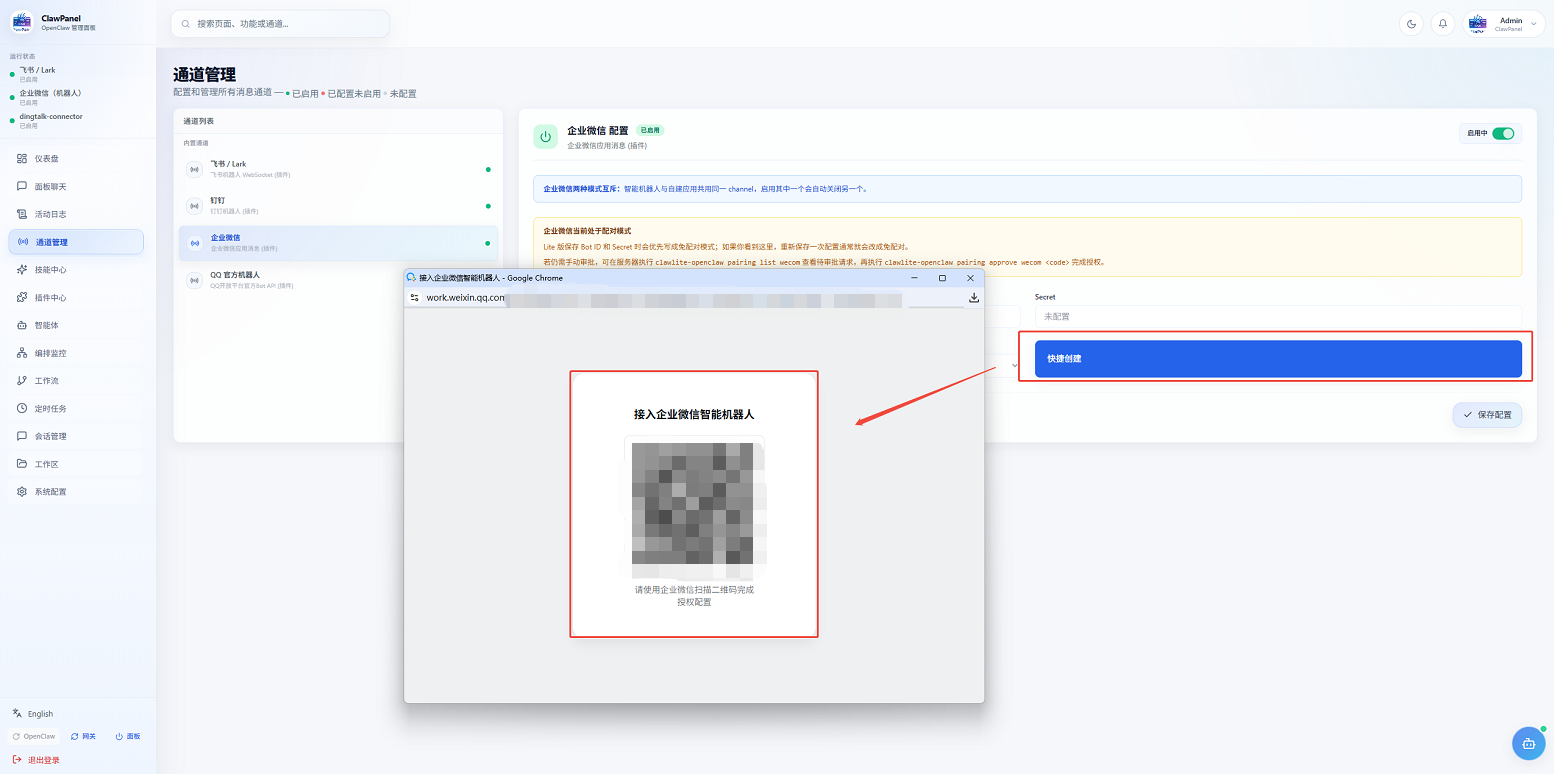
Task: Click the 定时任务 clock icon
Action: (x=22, y=408)
